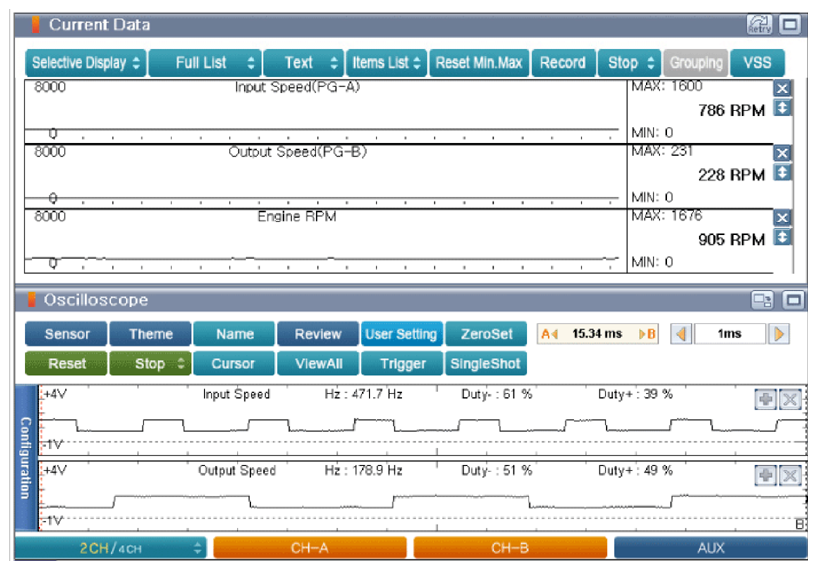The image size is (817, 570).
Task: Click the 786 RPM value
Action: coord(732,110)
